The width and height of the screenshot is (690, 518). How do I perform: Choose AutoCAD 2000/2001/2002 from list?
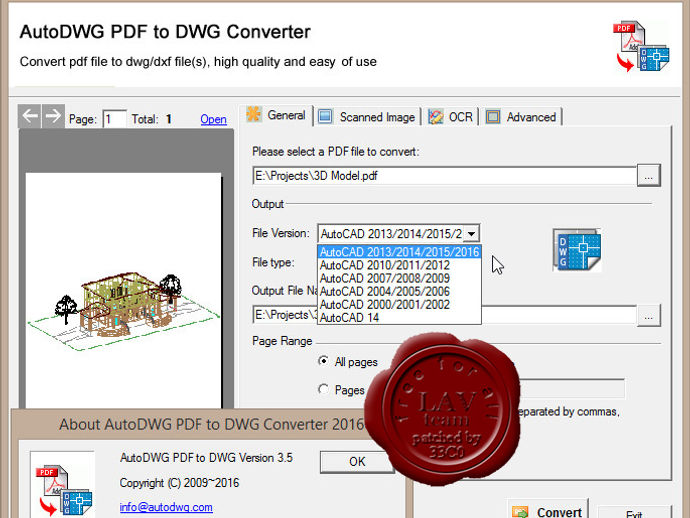(x=399, y=305)
